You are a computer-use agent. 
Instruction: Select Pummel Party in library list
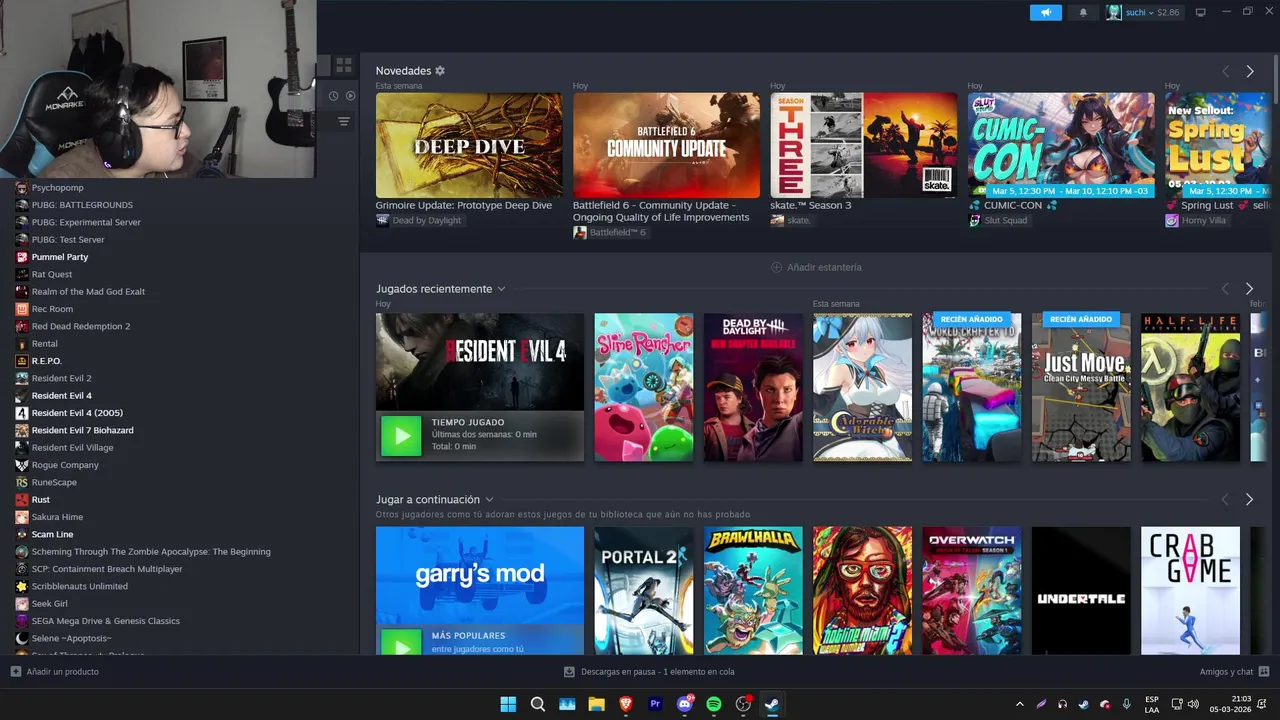[x=59, y=257]
